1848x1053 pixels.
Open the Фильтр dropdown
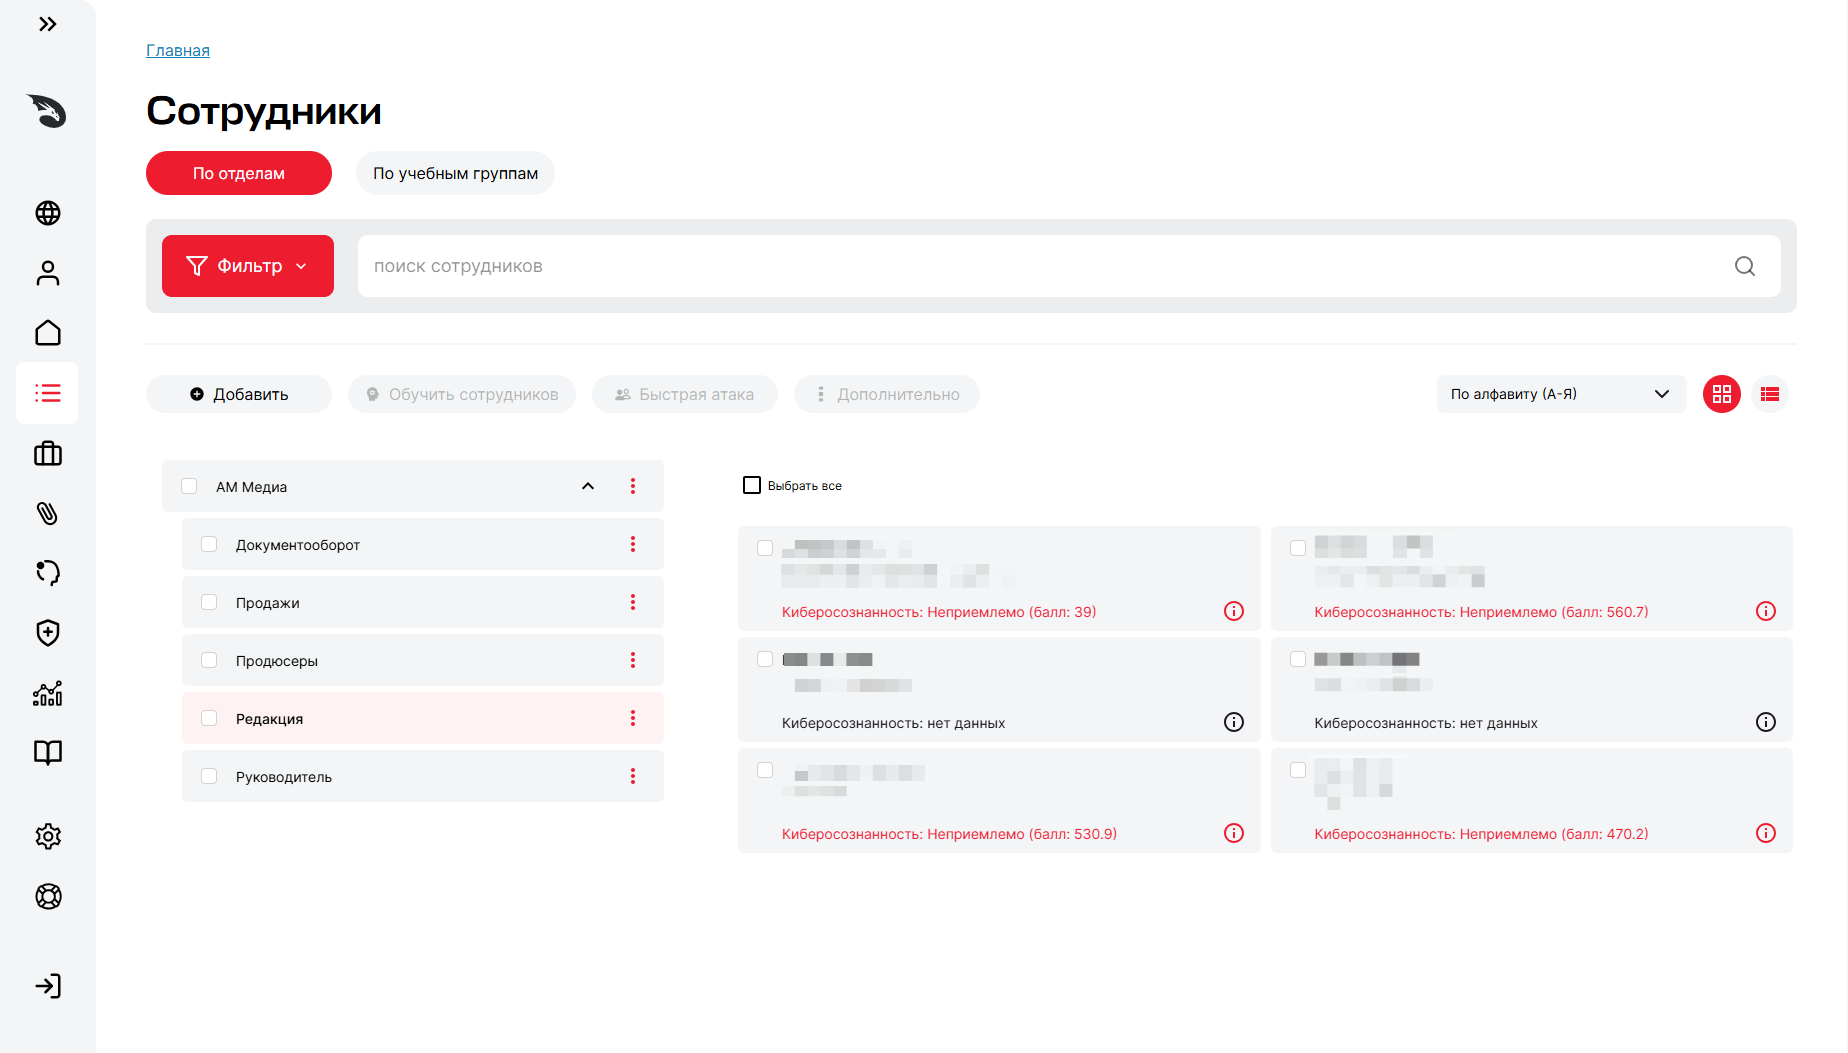pos(248,266)
